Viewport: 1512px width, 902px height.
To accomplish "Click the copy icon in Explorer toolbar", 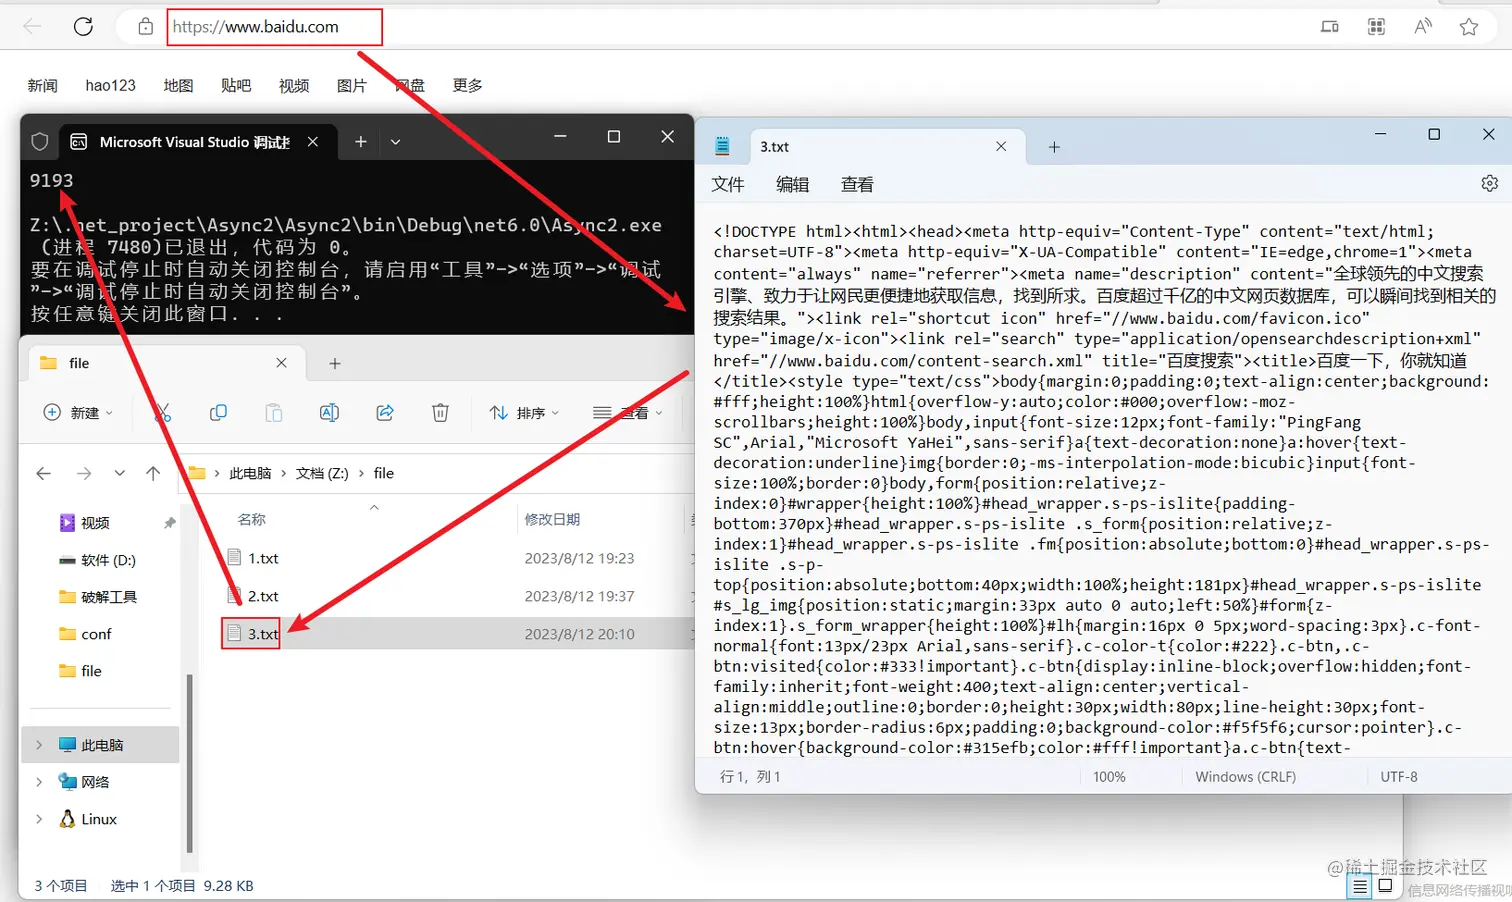I will [218, 413].
